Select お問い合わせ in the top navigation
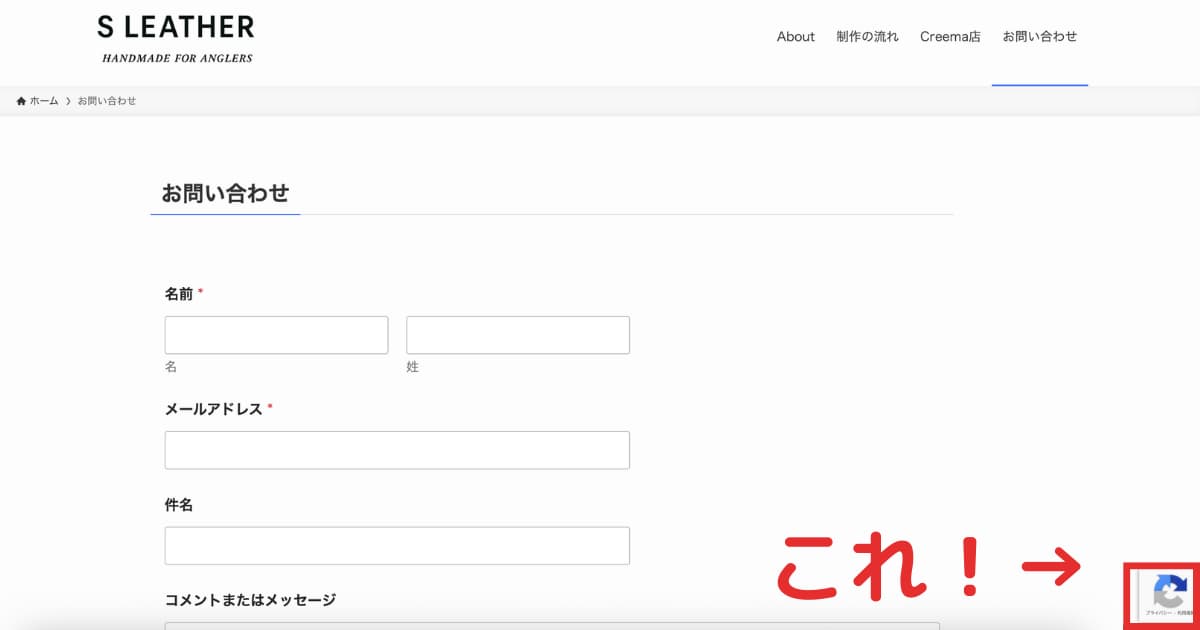Viewport: 1200px width, 630px height. pos(1040,36)
